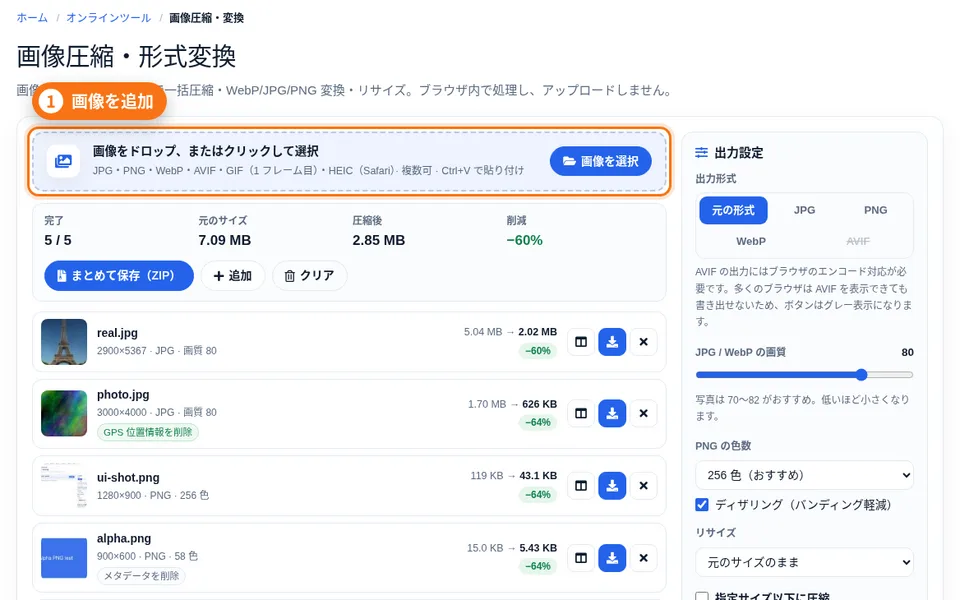Select WebP output format
The image size is (960, 600).
[751, 241]
